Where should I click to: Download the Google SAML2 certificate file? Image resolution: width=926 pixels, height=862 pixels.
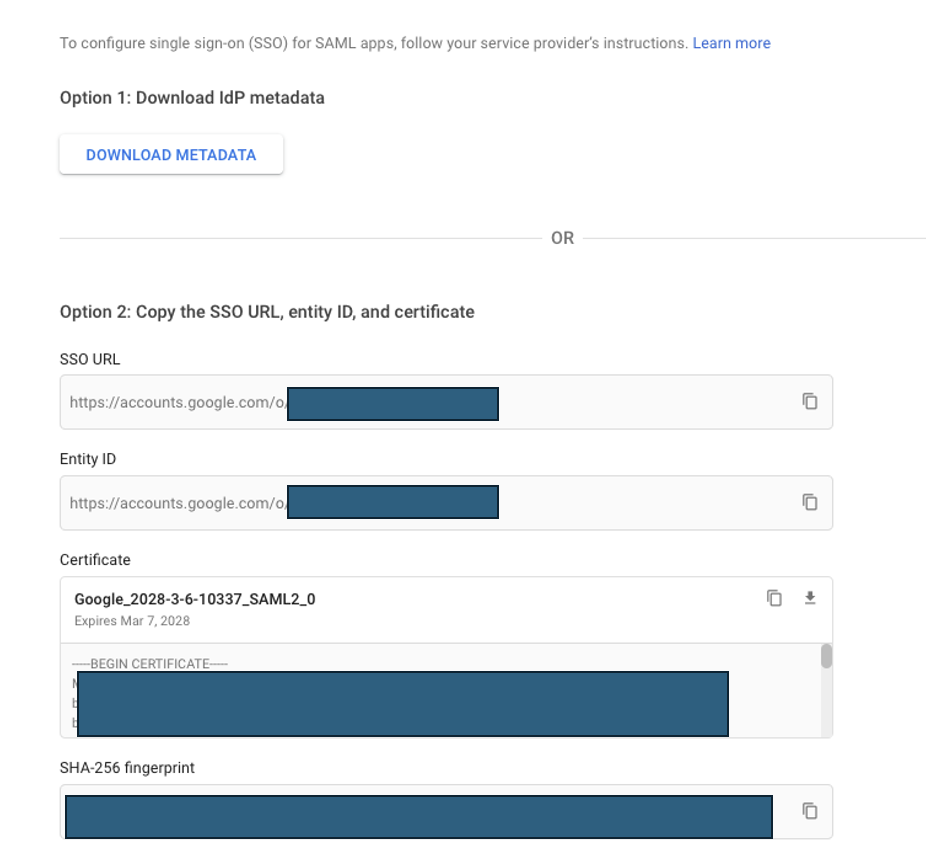[x=810, y=598]
